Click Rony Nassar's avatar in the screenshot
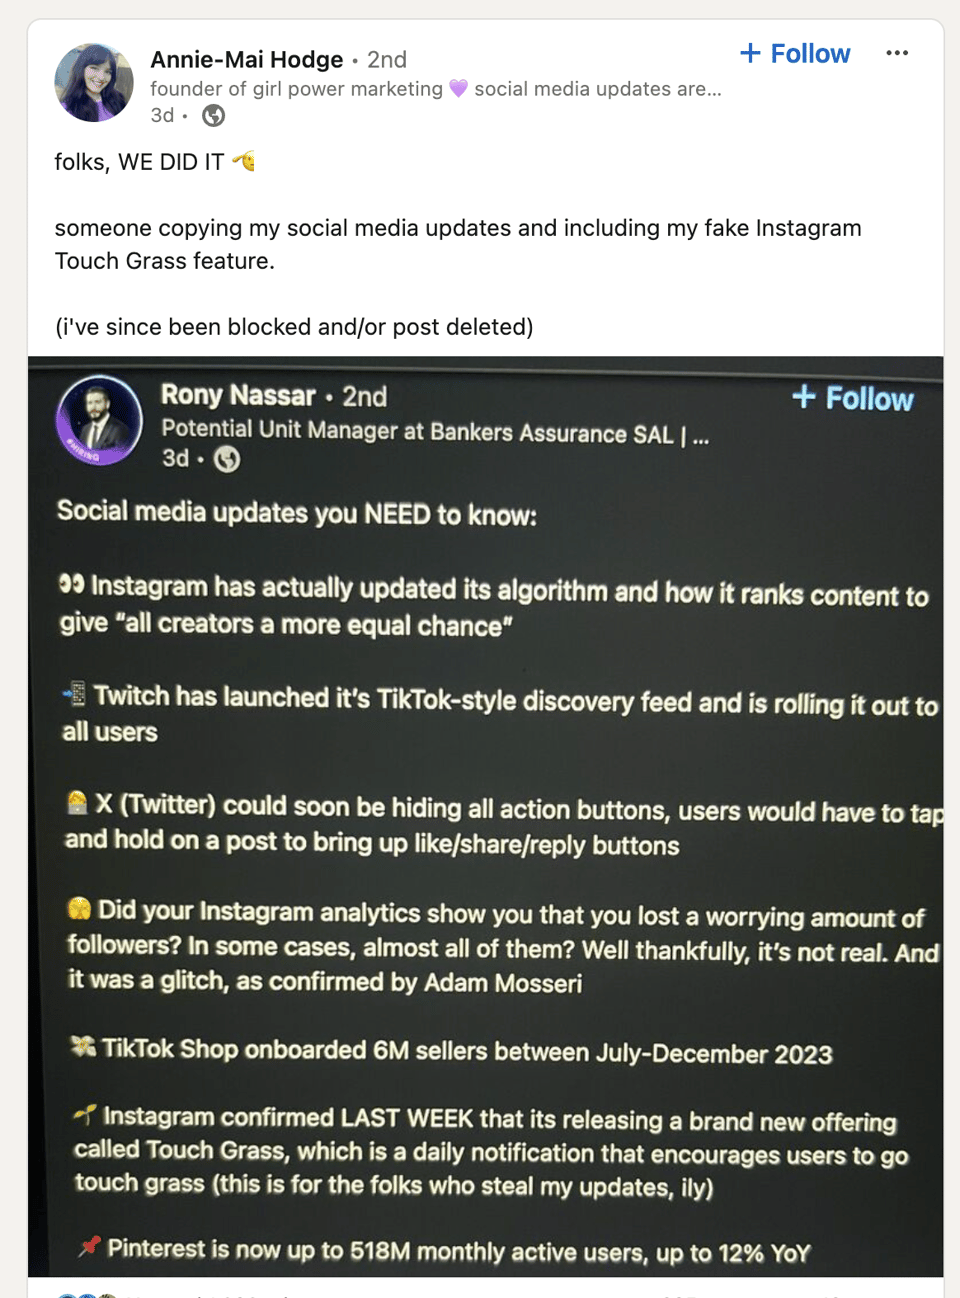Screen dimensions: 960x1298 click(99, 420)
